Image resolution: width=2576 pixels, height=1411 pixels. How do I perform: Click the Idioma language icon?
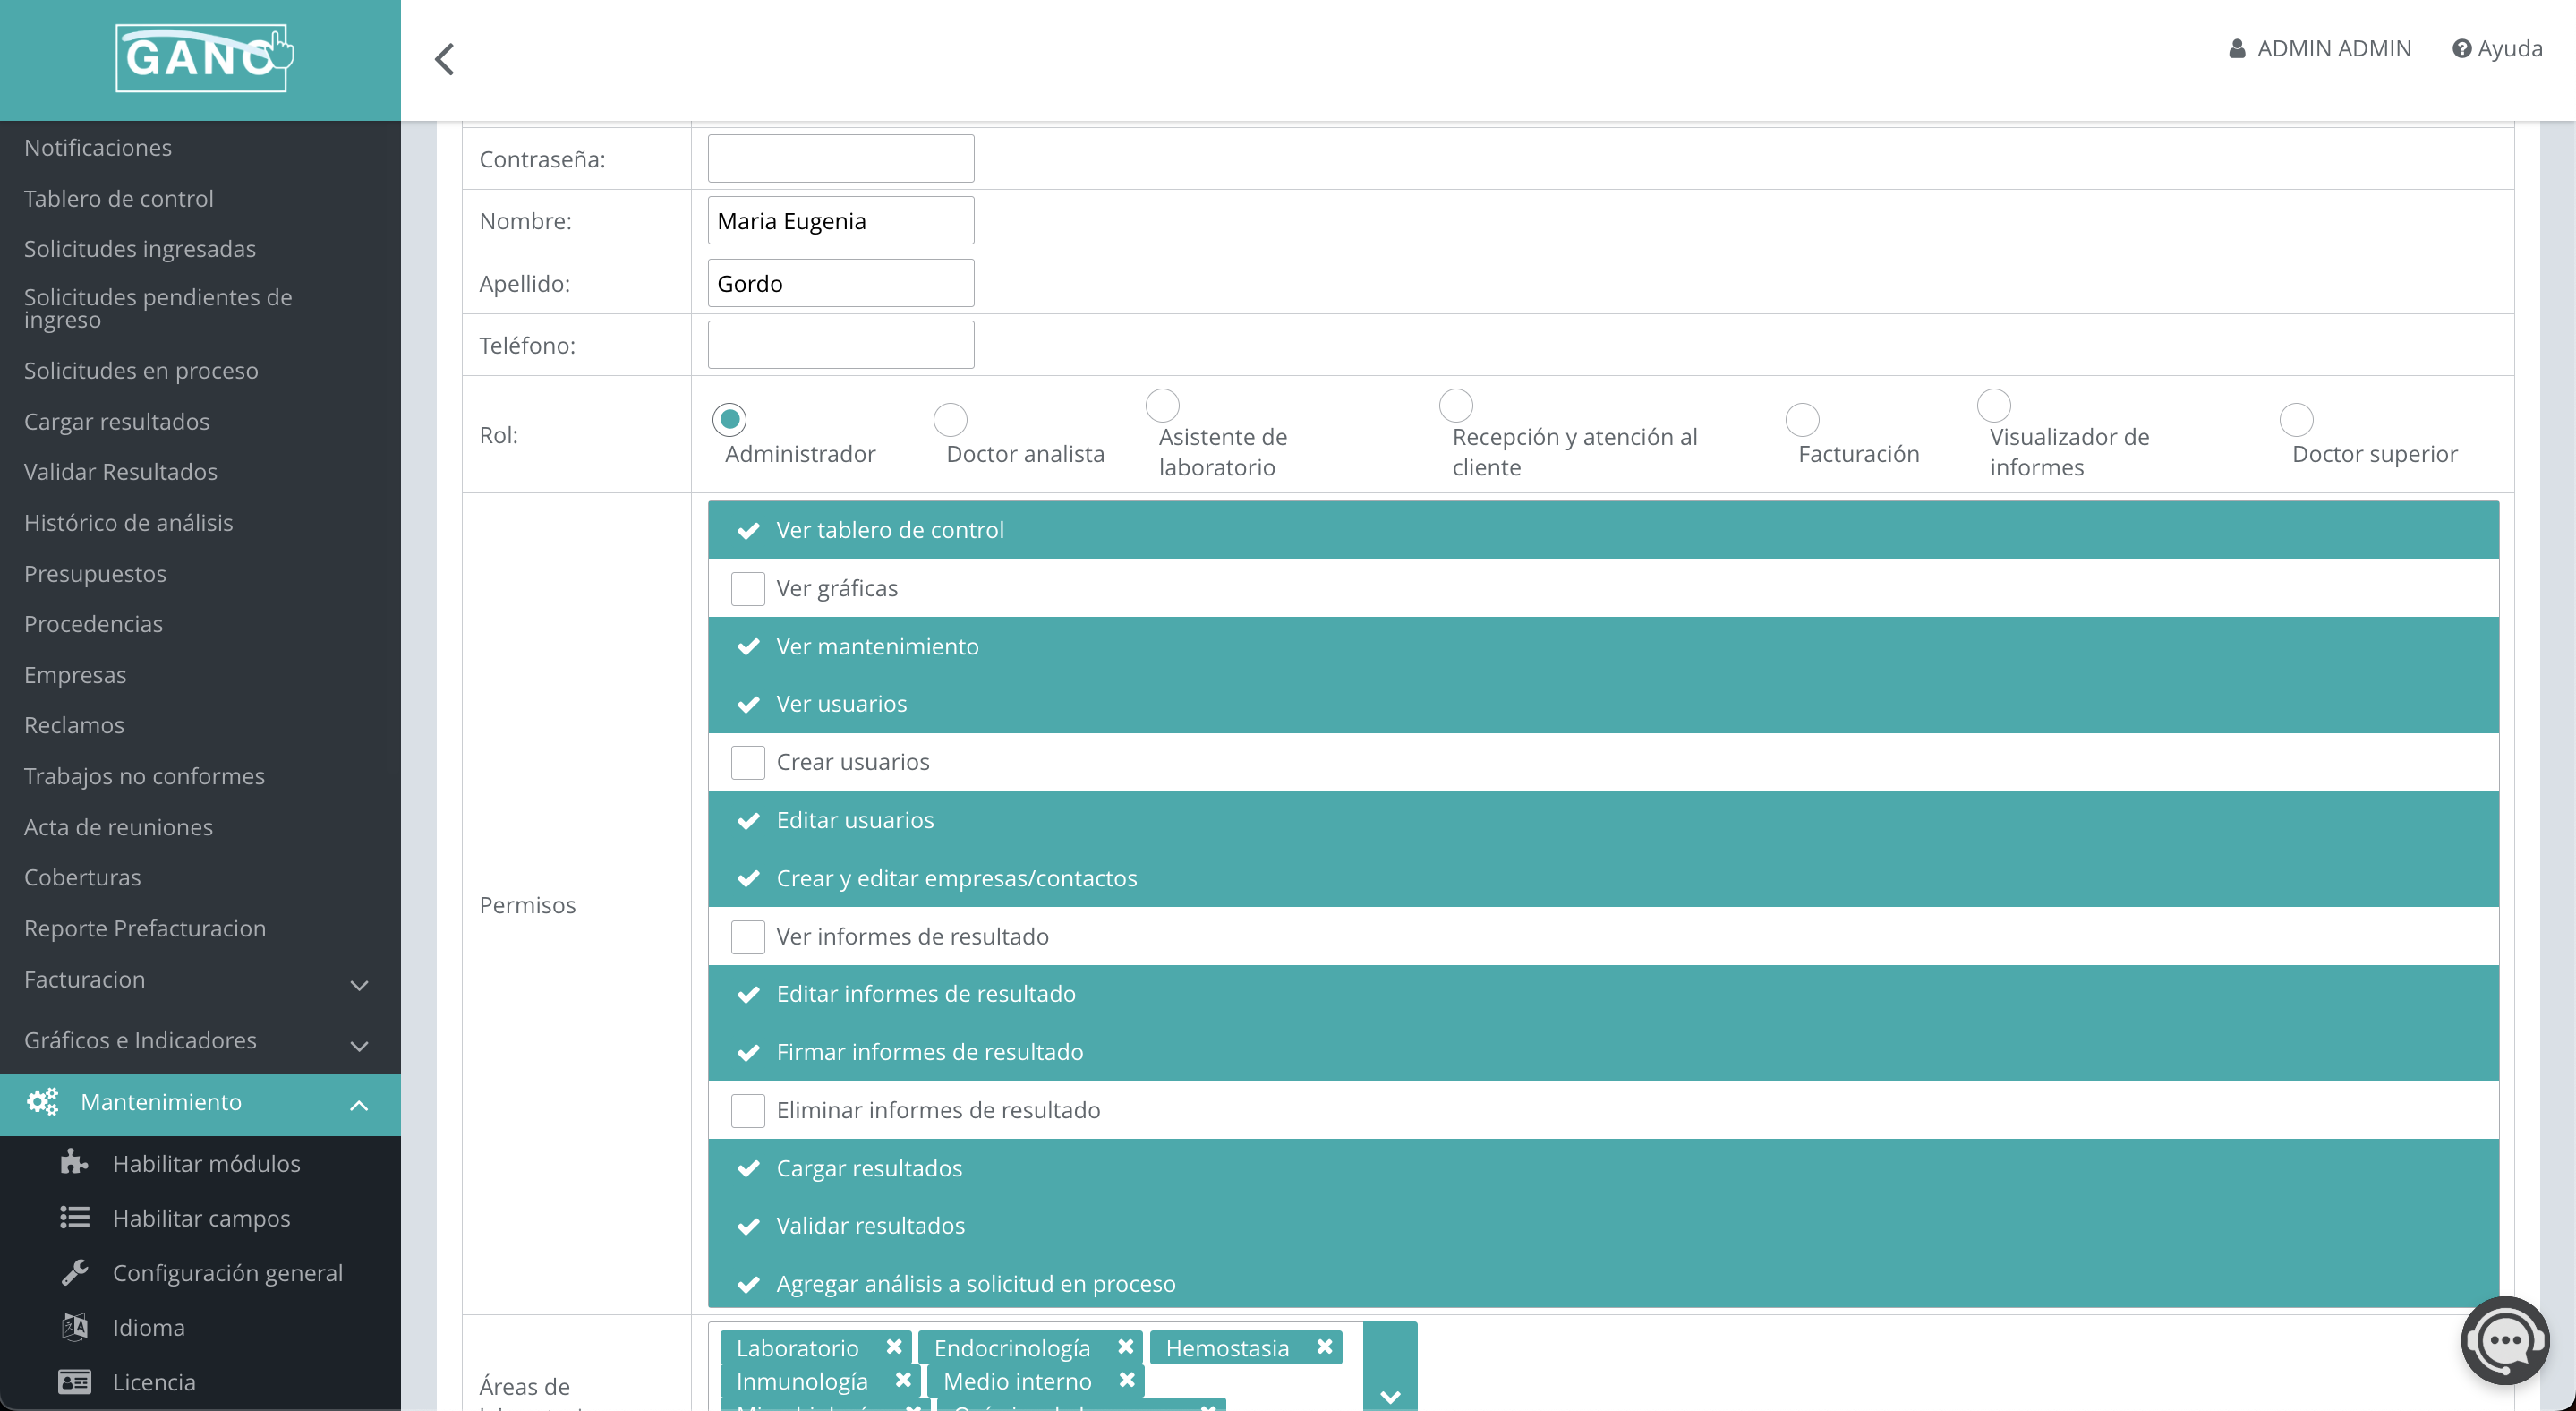click(x=74, y=1326)
